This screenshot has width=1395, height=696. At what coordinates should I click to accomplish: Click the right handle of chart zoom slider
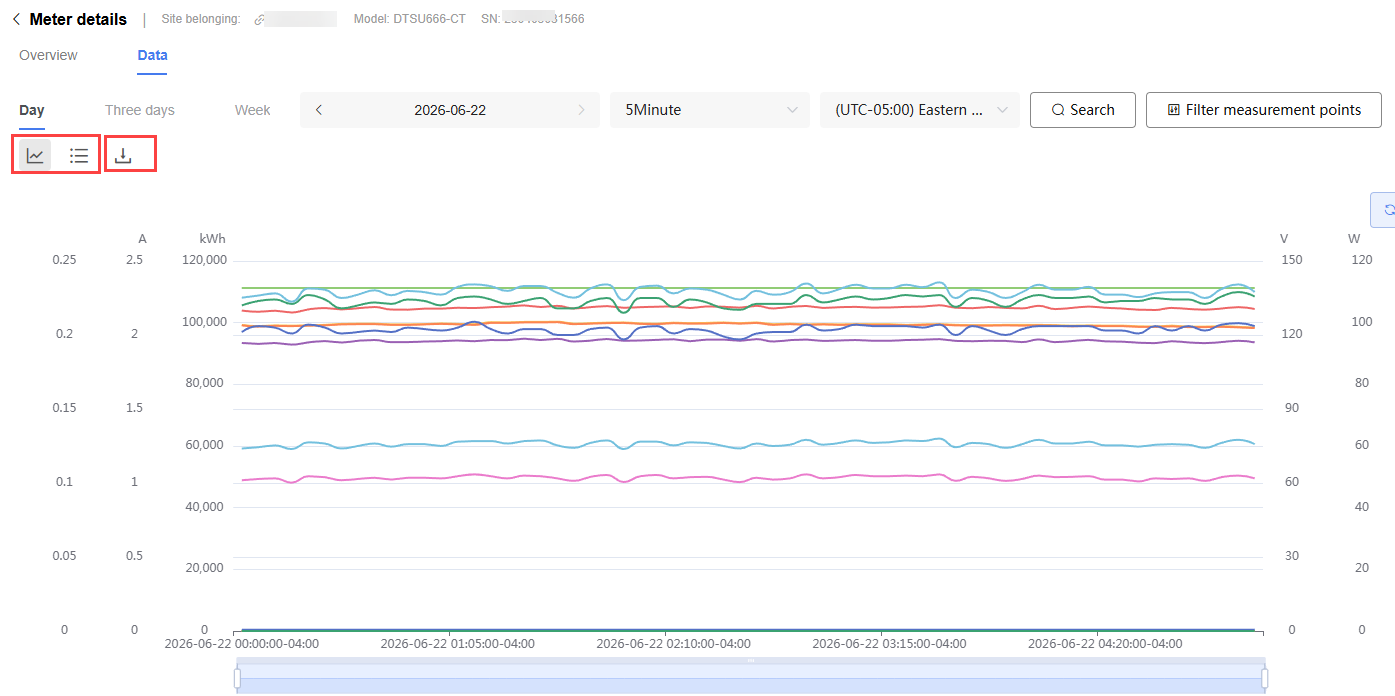point(1265,679)
